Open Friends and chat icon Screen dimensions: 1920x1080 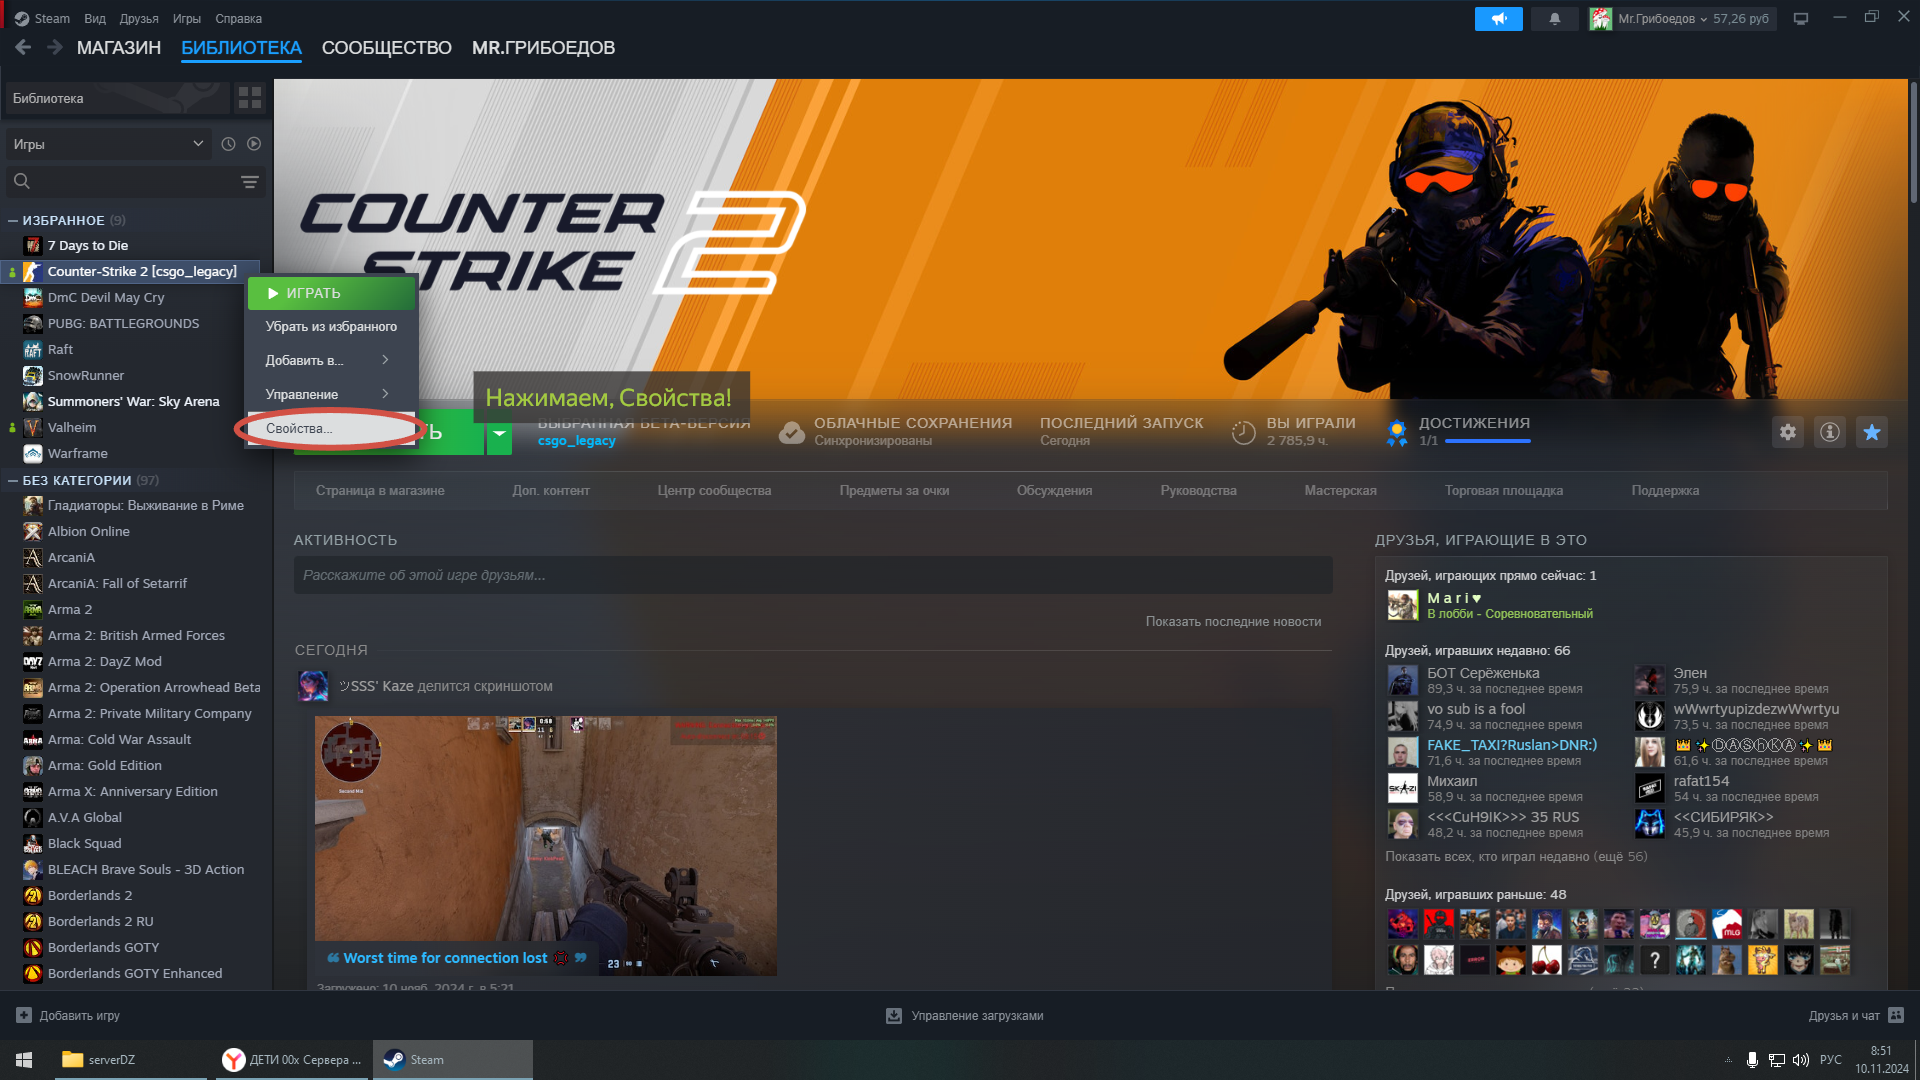tap(1896, 1015)
